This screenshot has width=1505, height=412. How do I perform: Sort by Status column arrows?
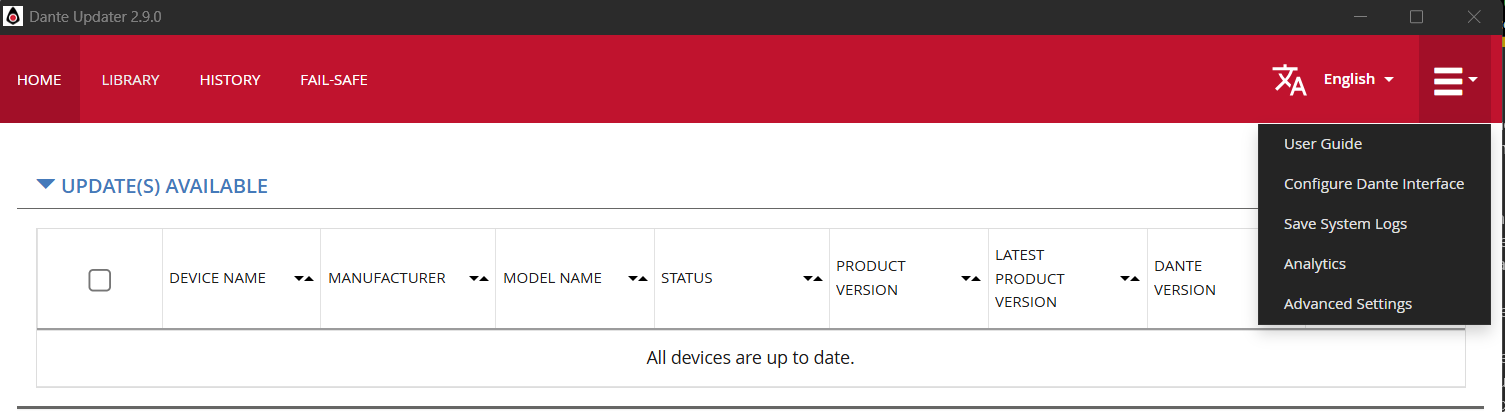(x=813, y=278)
